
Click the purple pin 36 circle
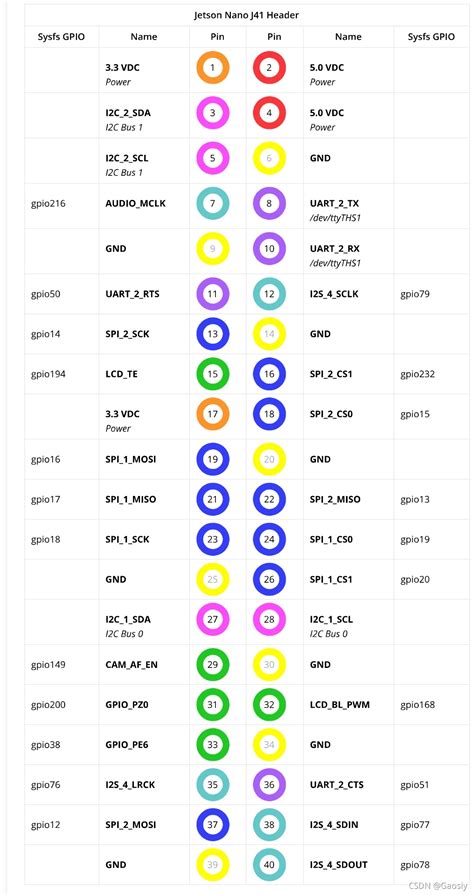pos(270,785)
